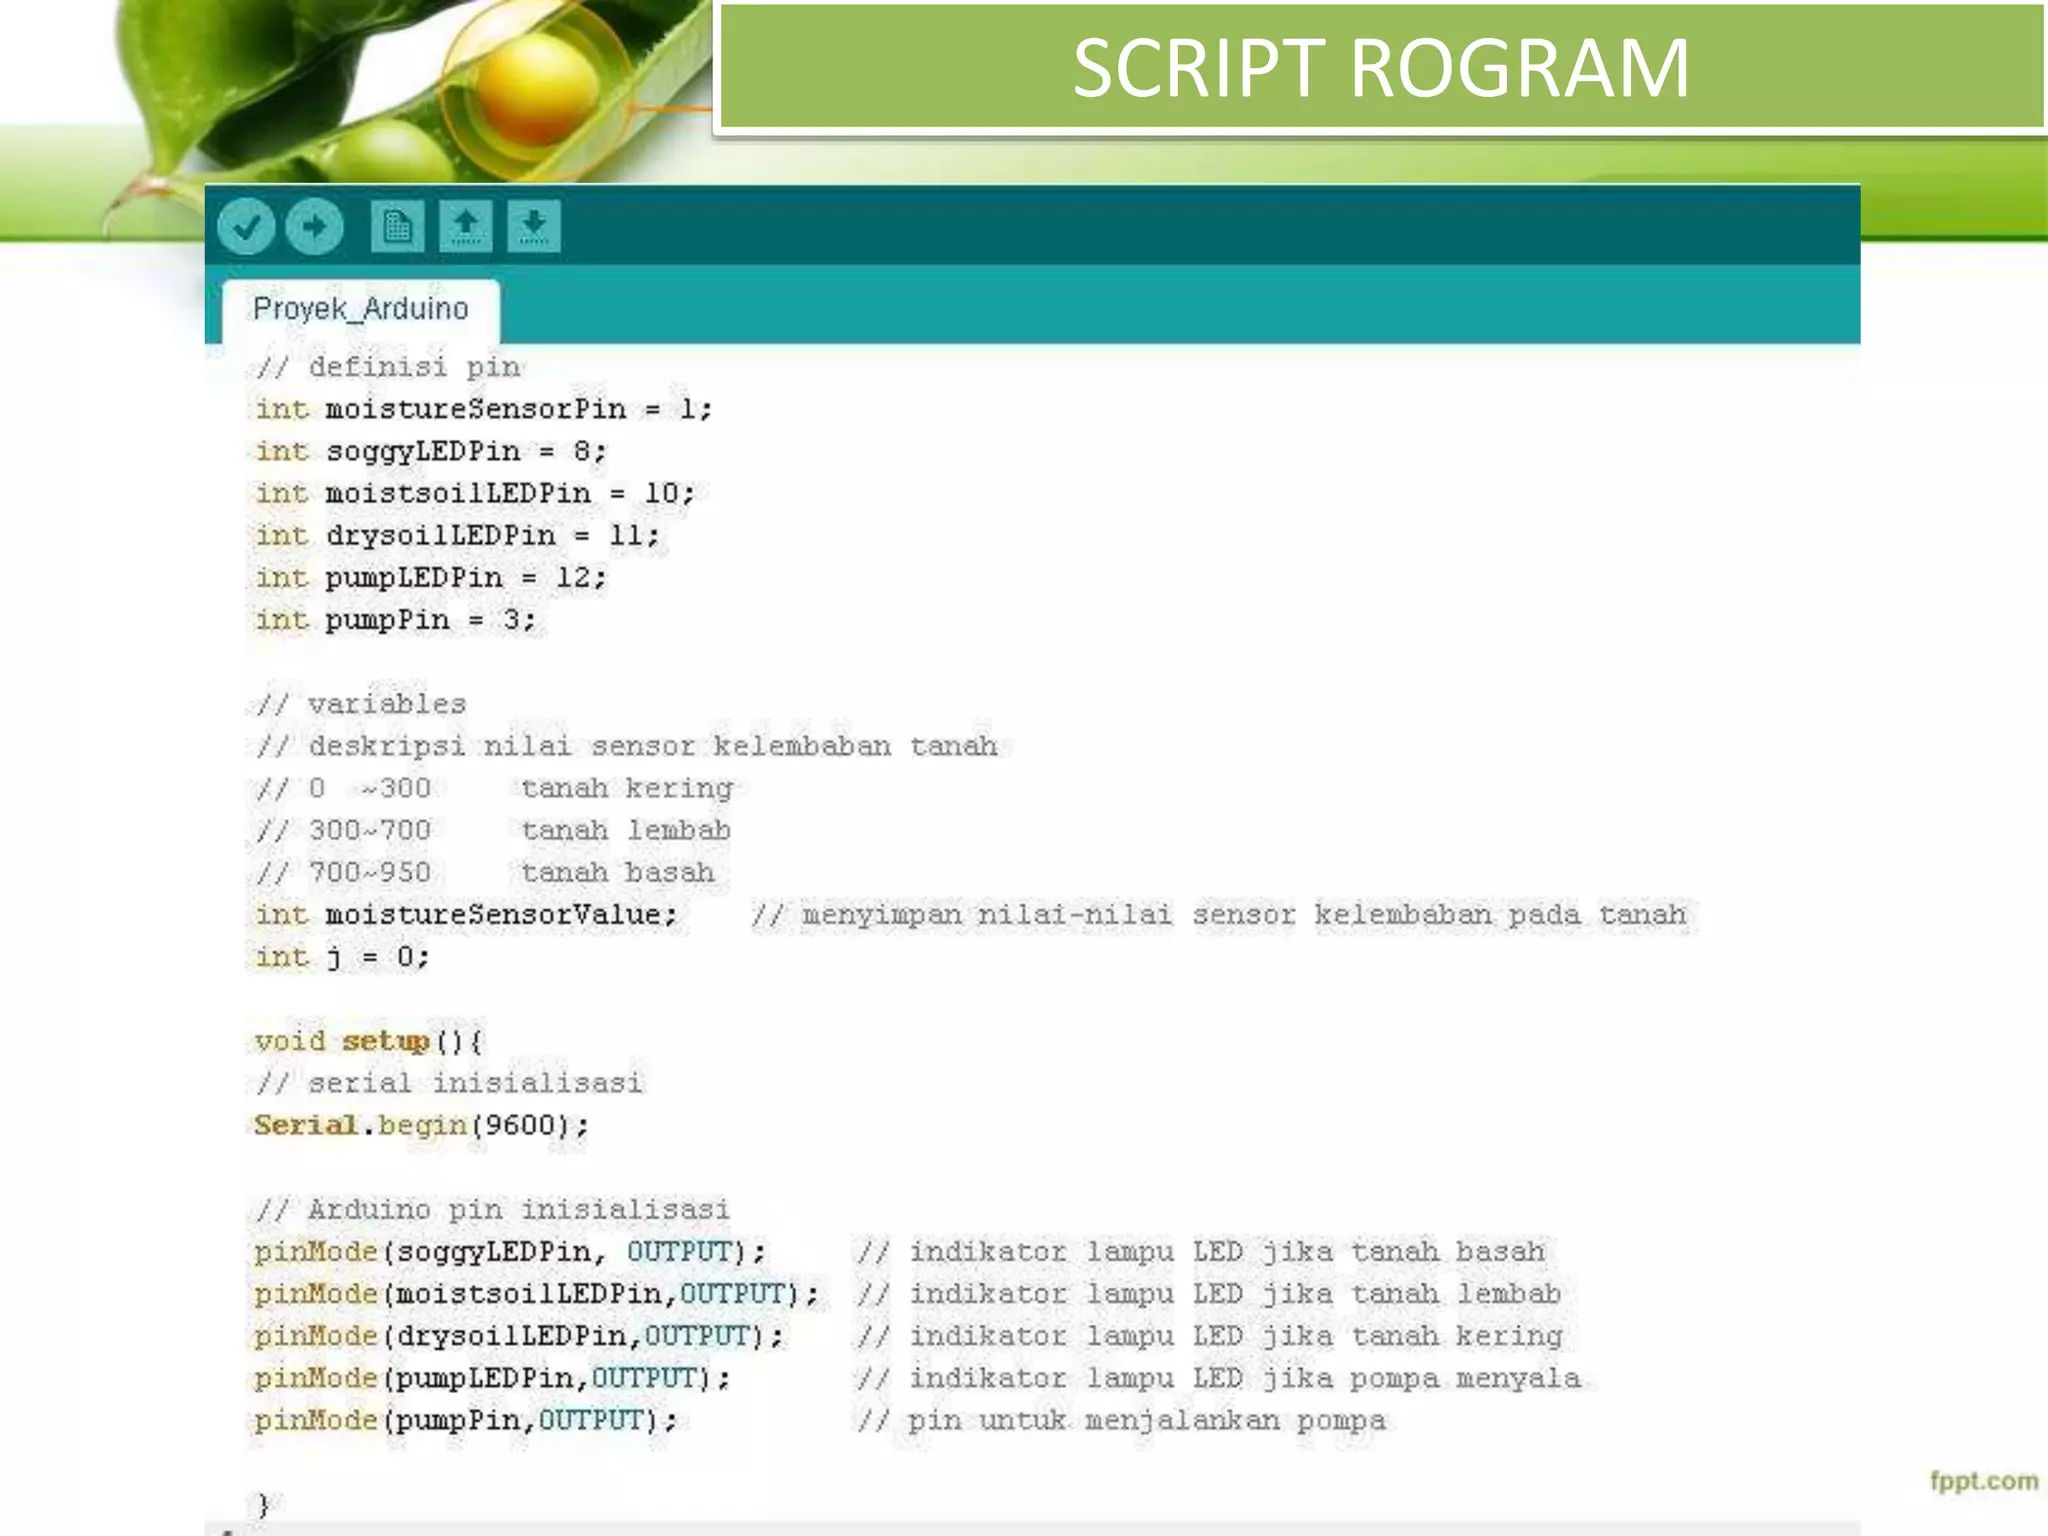Click 'pinMode(pumpPin,OUTPUT);' line
Screen dimensions: 2048x1536
[466, 1420]
